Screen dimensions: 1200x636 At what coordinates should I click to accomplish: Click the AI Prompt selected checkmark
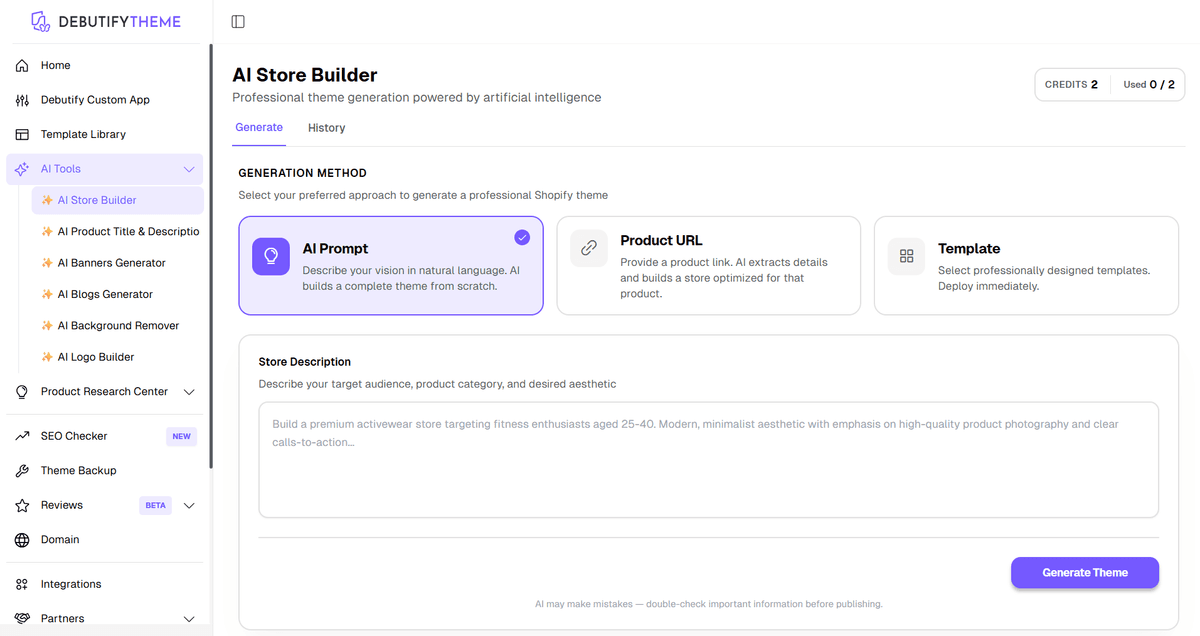[x=522, y=238]
